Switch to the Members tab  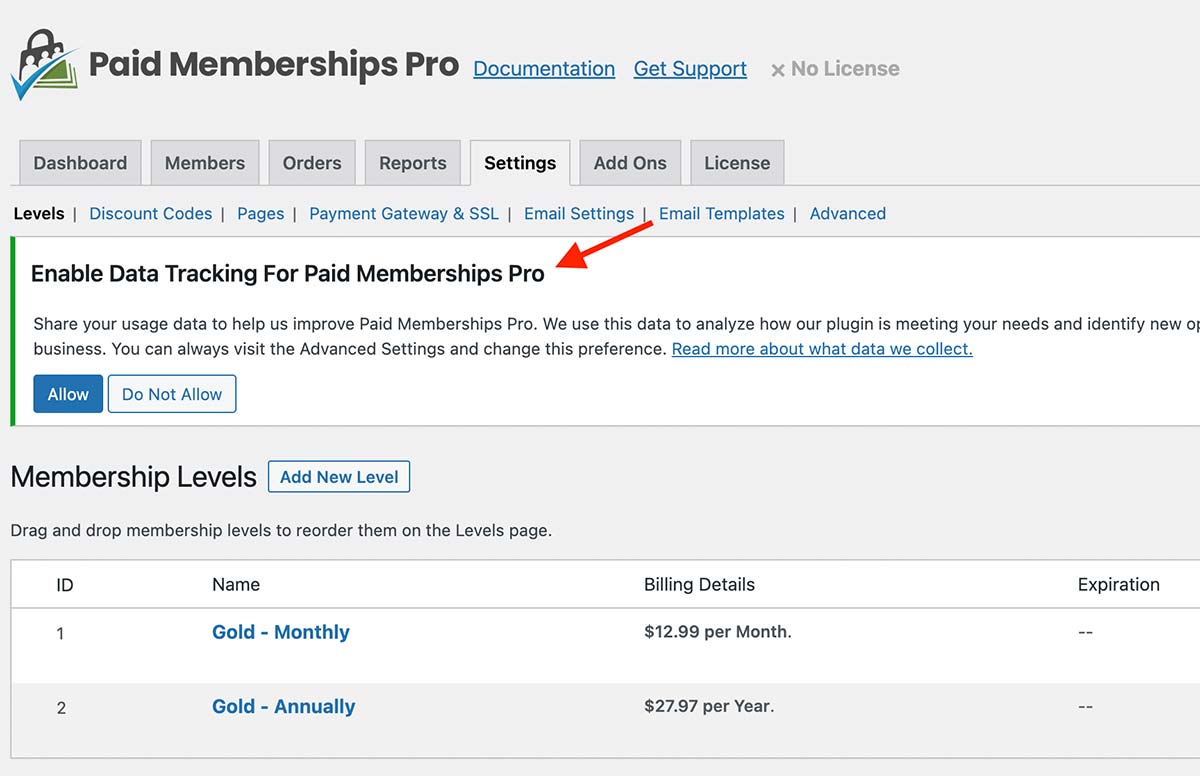click(x=205, y=162)
